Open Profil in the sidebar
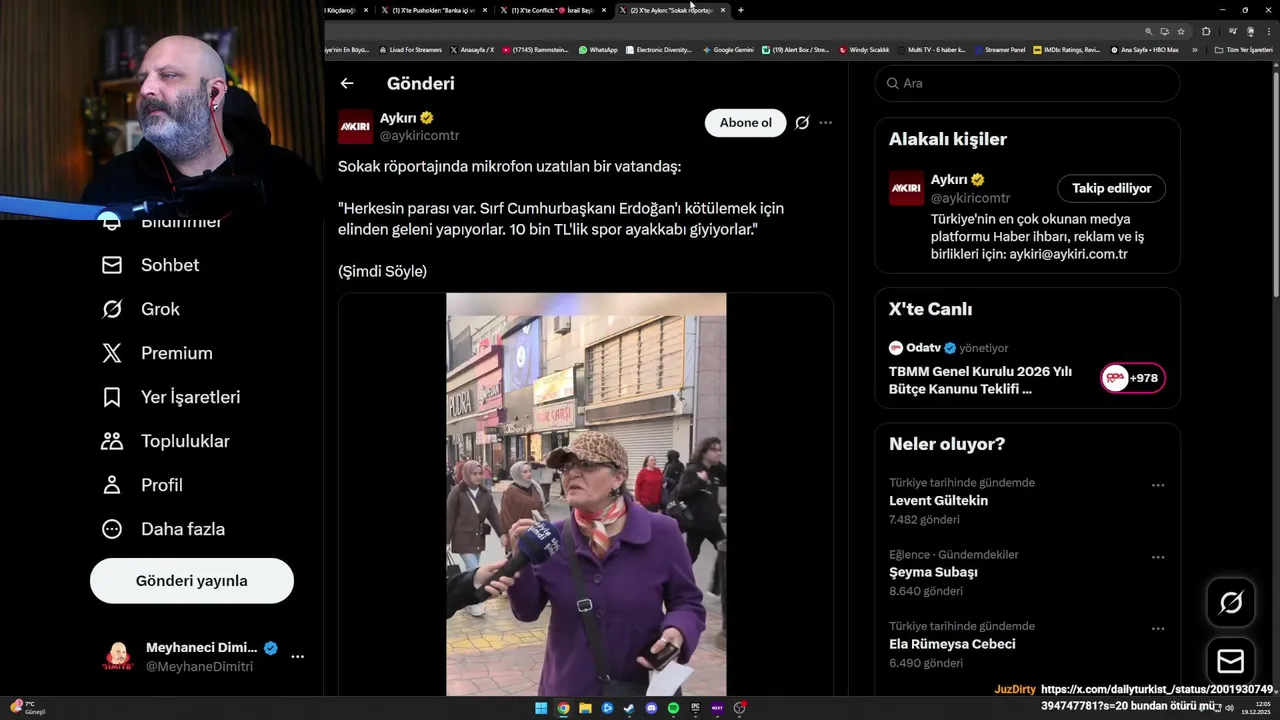 [x=142, y=485]
